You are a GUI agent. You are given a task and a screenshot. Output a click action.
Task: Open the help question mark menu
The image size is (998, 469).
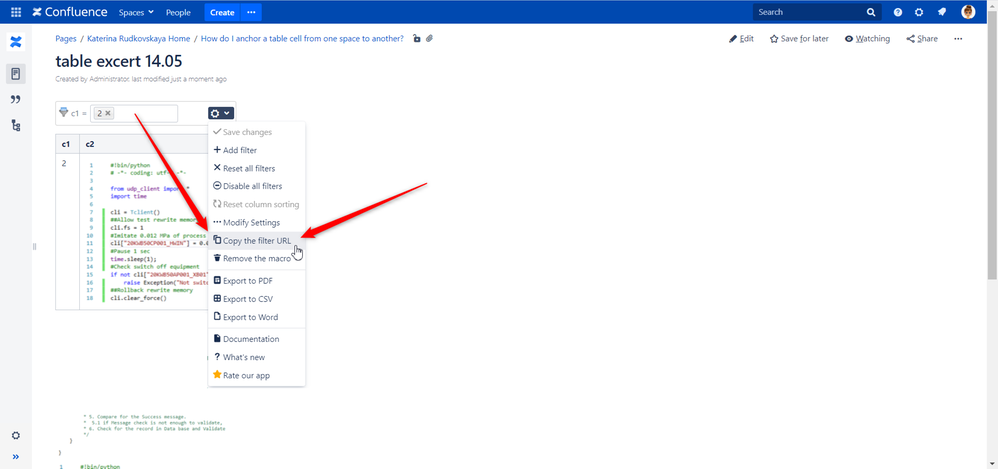898,12
